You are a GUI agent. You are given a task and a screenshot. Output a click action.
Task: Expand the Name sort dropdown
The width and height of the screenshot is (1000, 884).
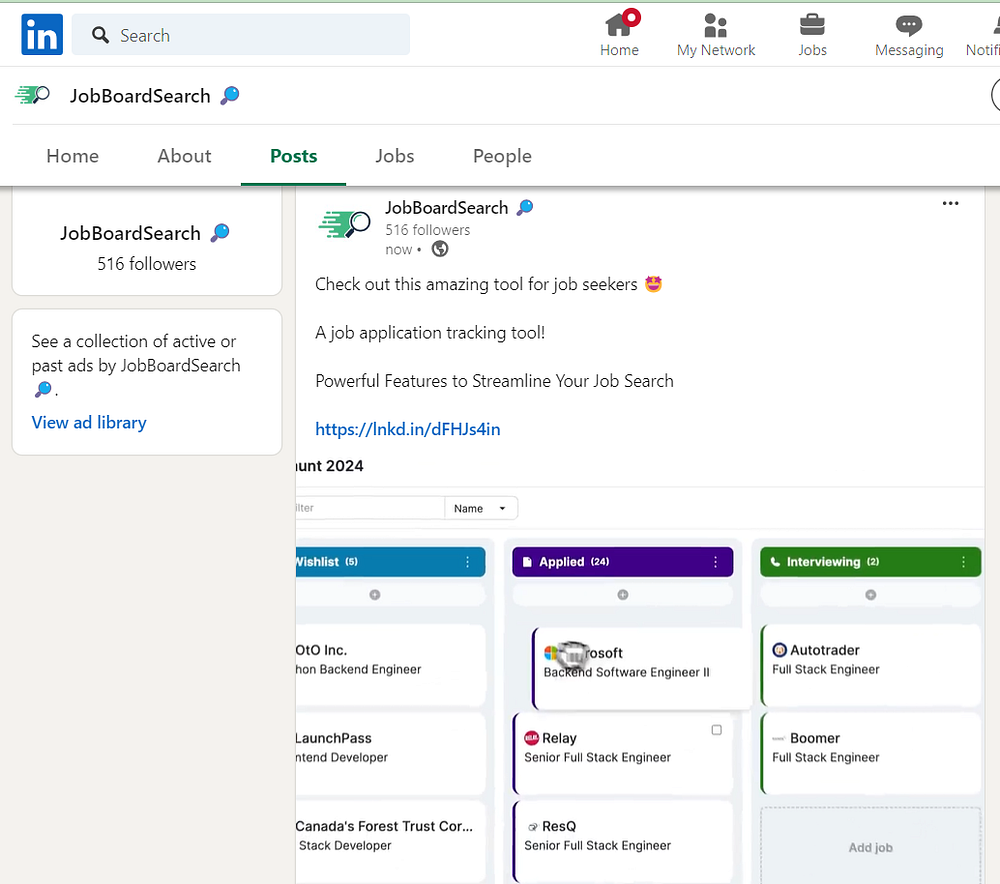[x=481, y=508]
